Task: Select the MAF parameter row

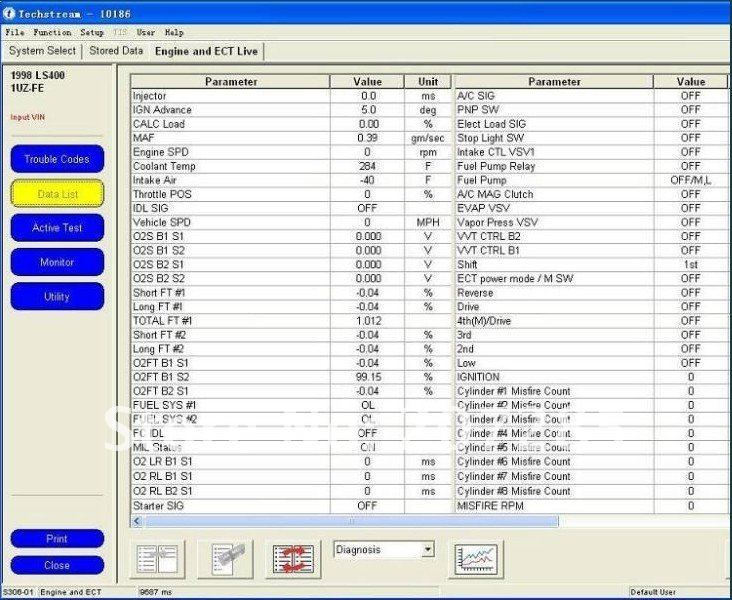Action: point(291,138)
